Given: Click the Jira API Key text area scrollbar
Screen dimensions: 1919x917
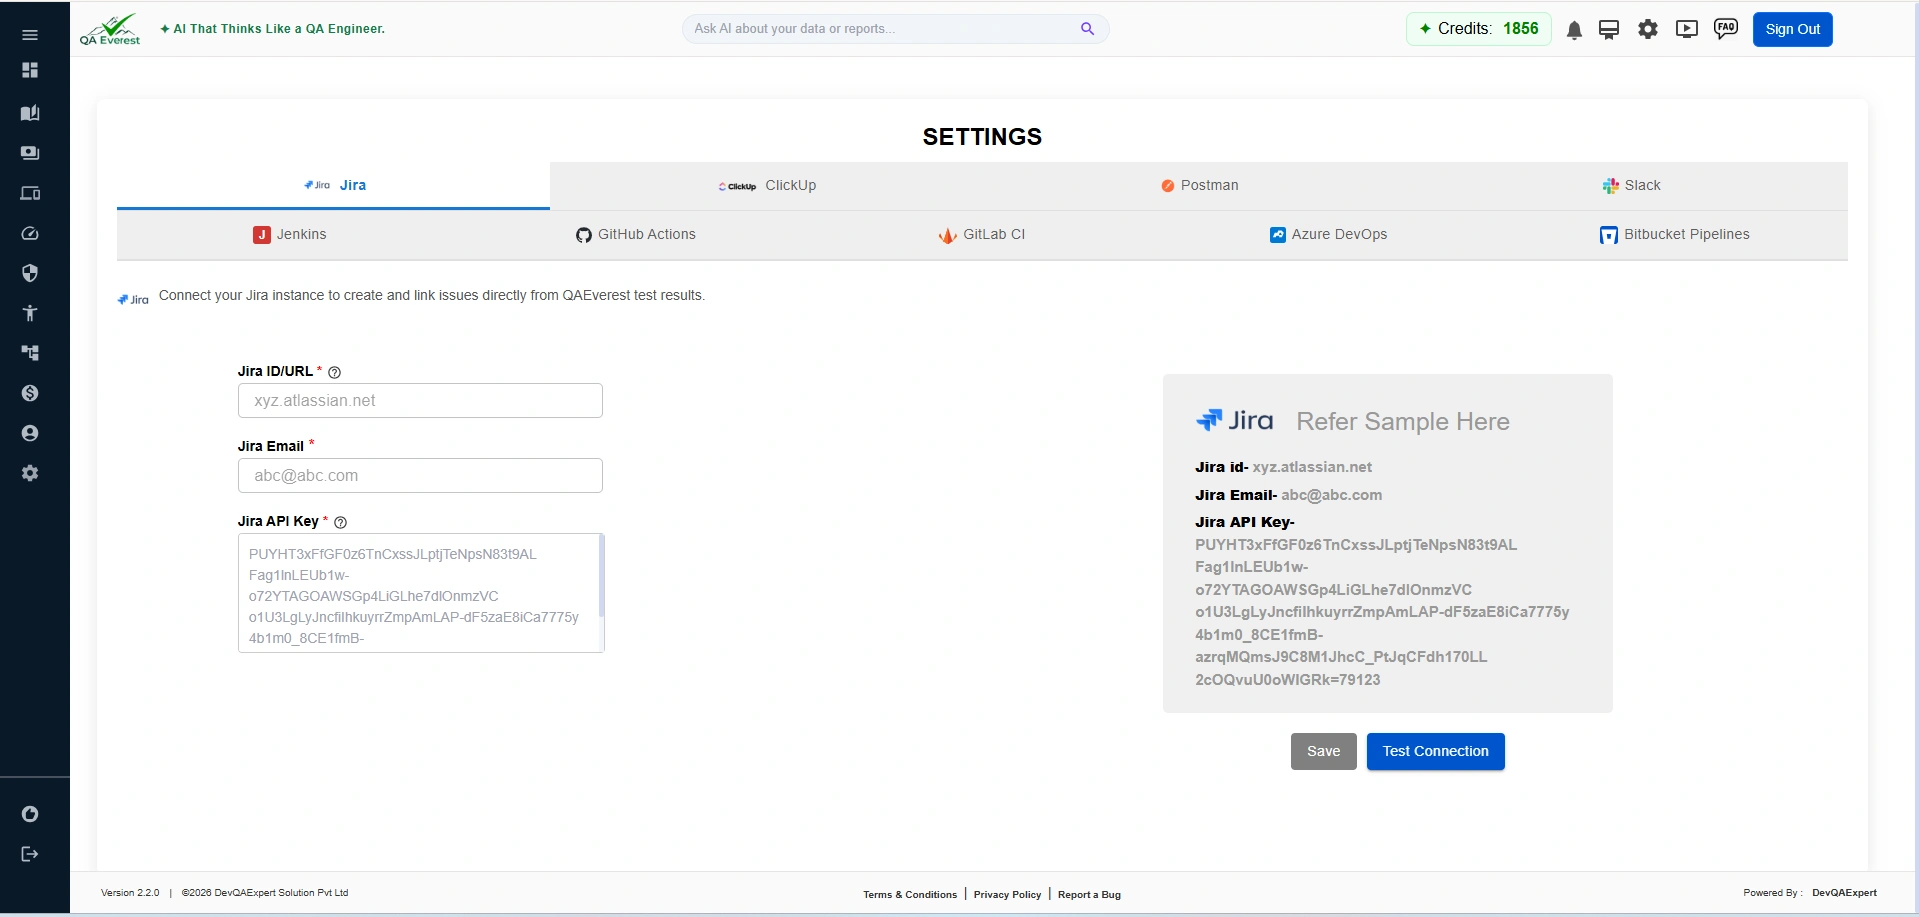Looking at the screenshot, I should (x=601, y=576).
